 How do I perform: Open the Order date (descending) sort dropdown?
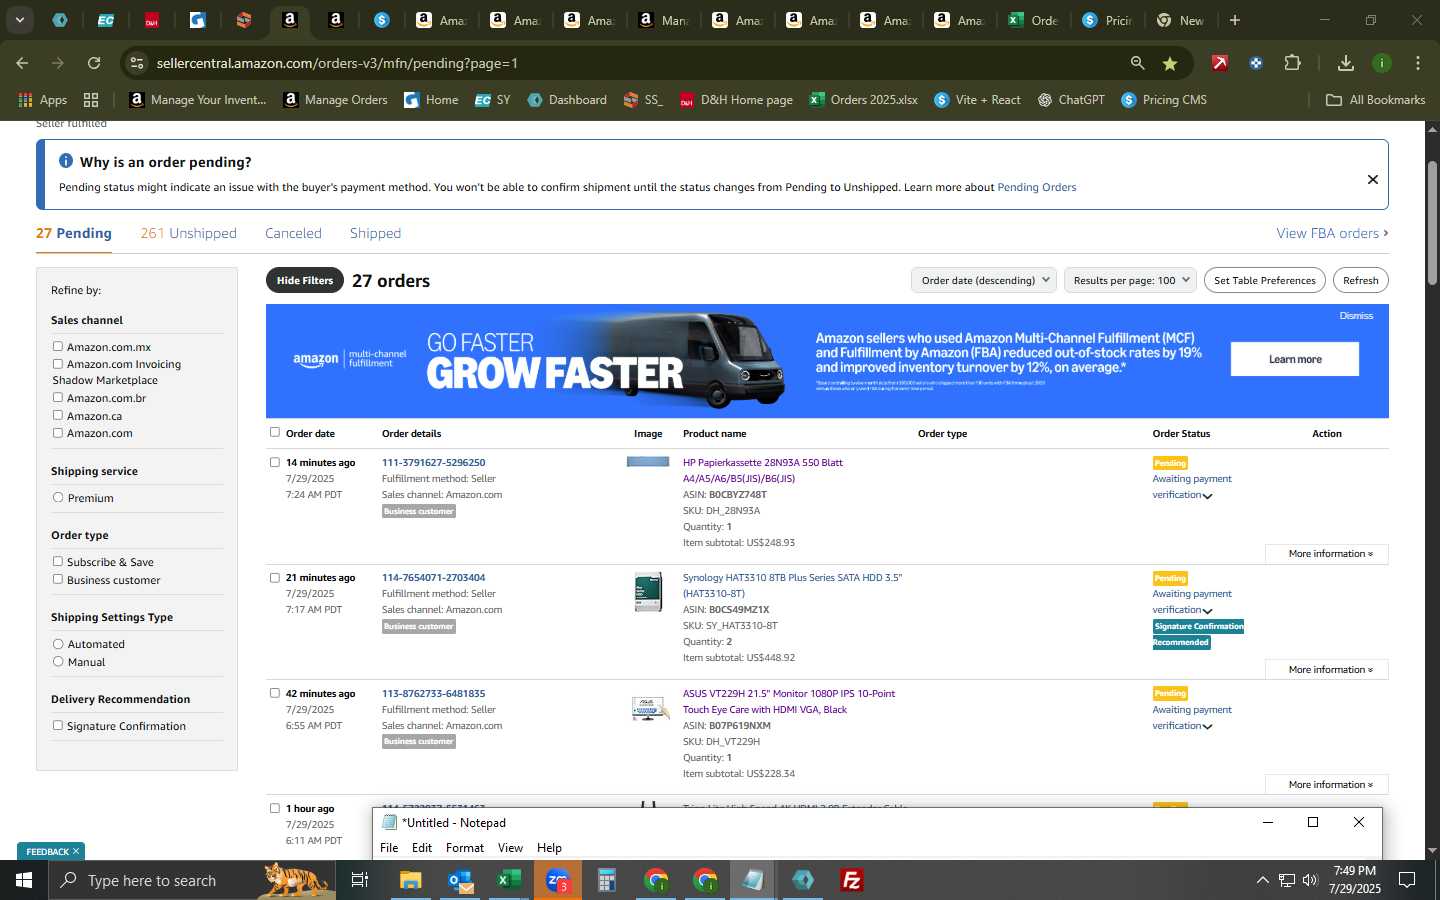tap(984, 280)
